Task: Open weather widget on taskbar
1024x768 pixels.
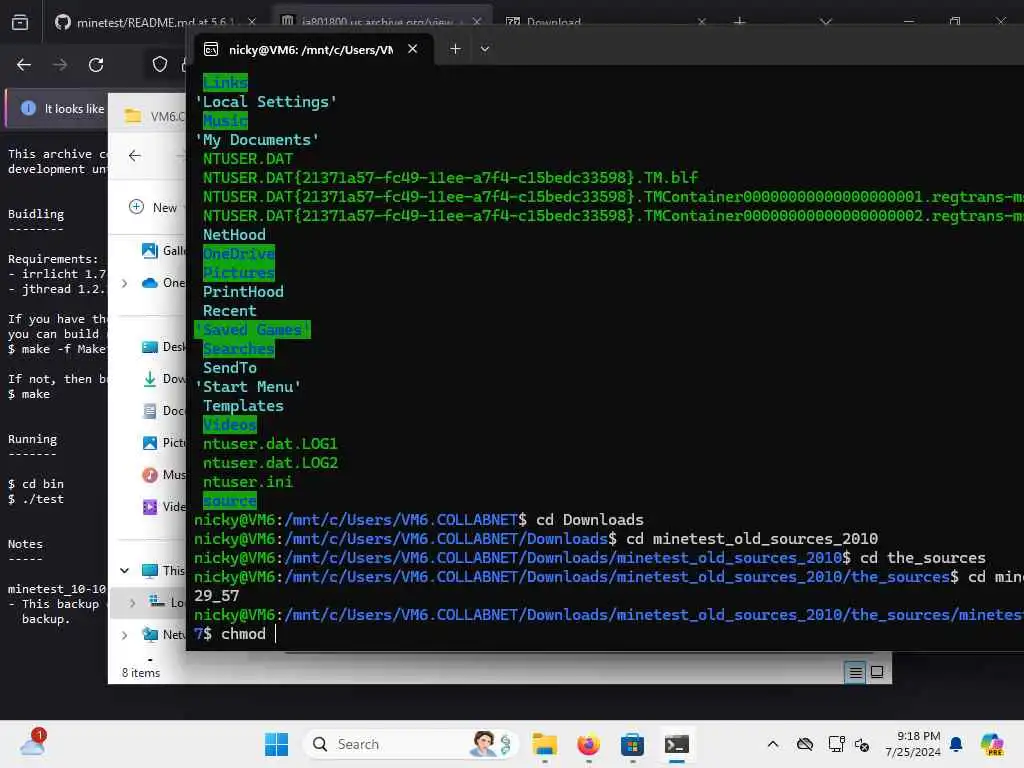Action: coord(32,743)
